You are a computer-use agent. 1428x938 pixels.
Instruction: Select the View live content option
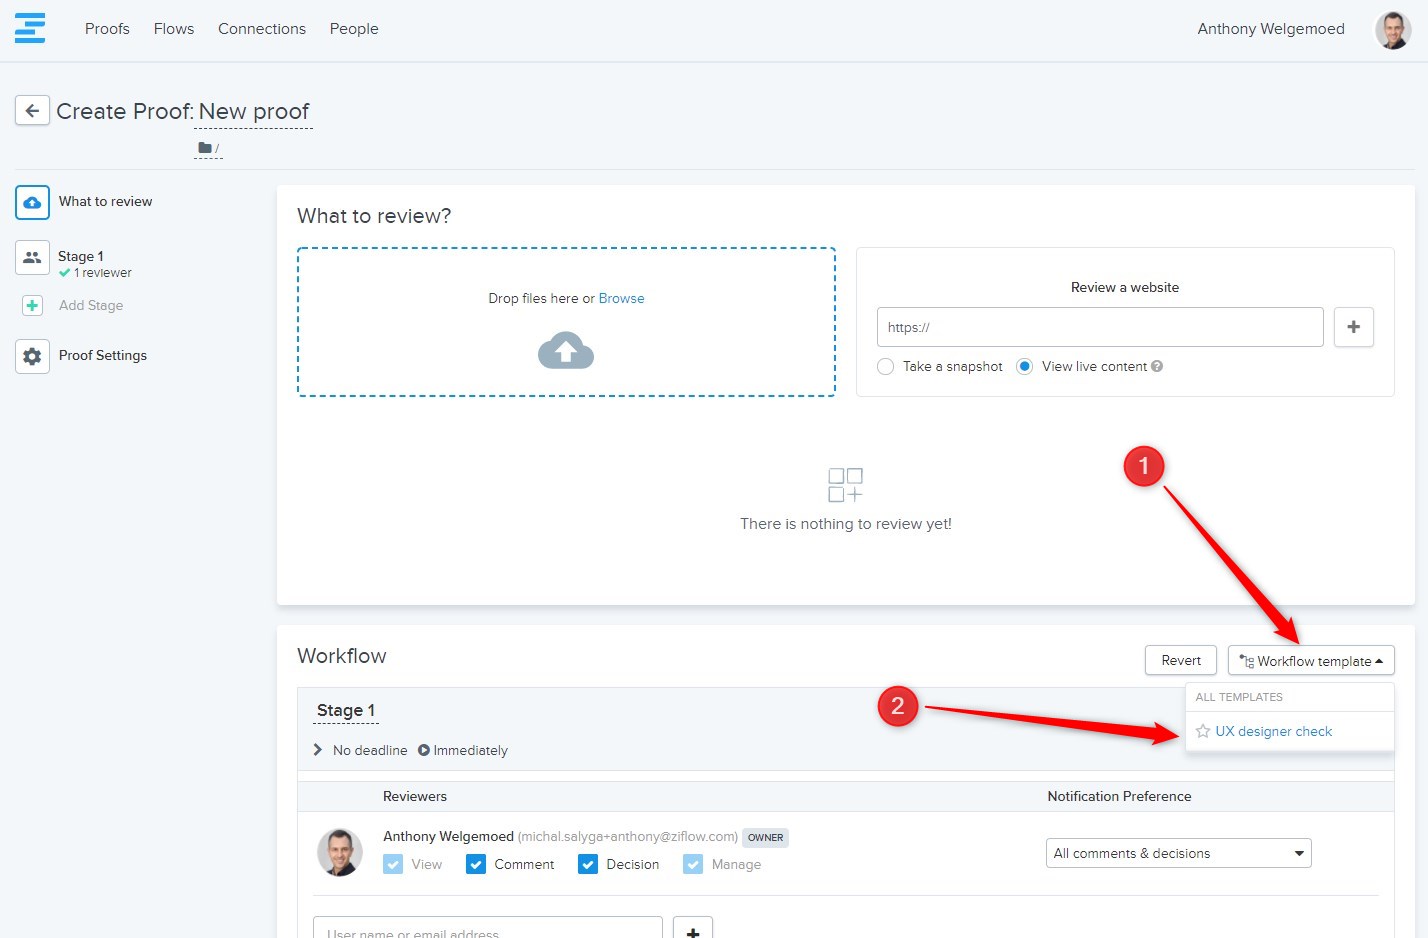click(x=1024, y=367)
